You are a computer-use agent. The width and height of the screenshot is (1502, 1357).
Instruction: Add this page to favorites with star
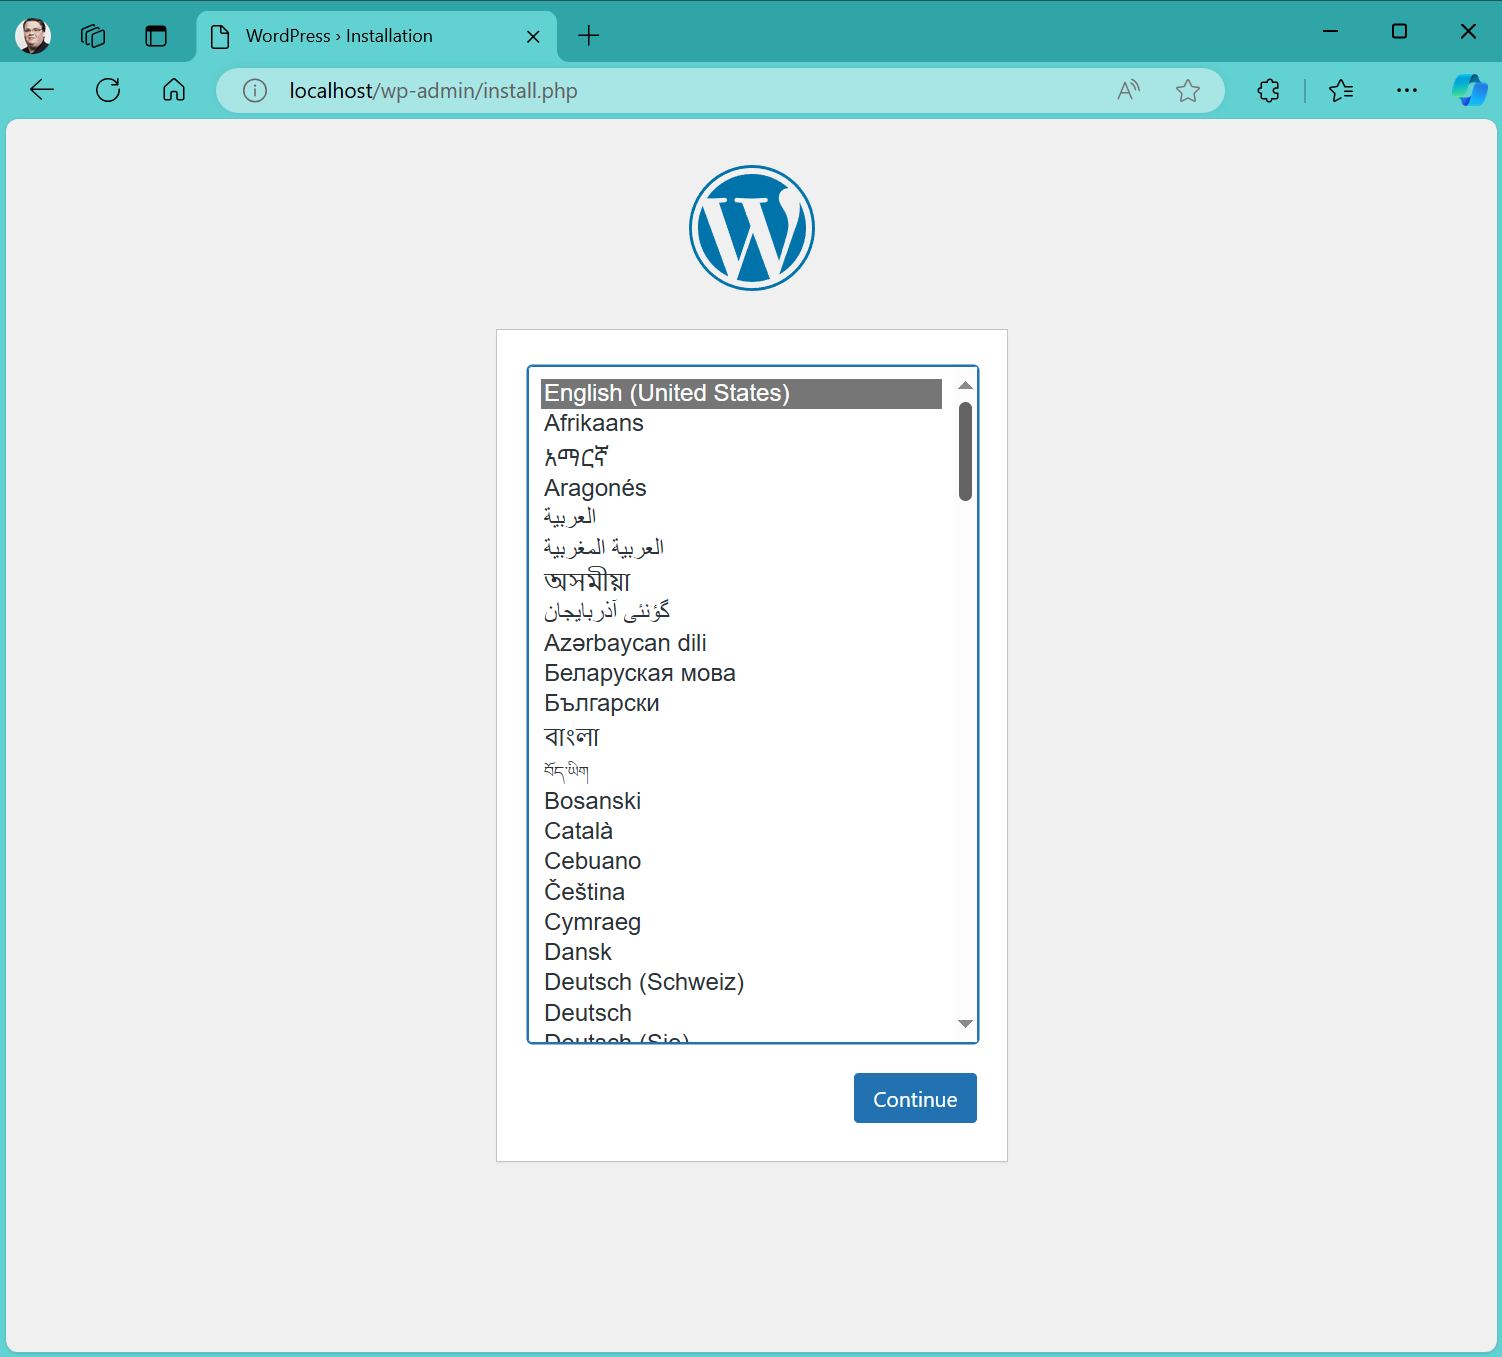click(1187, 91)
